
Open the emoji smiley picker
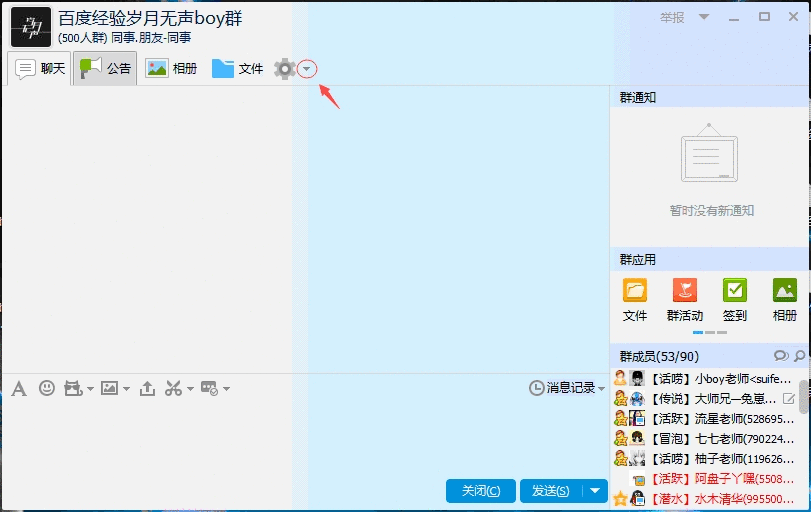[47, 388]
